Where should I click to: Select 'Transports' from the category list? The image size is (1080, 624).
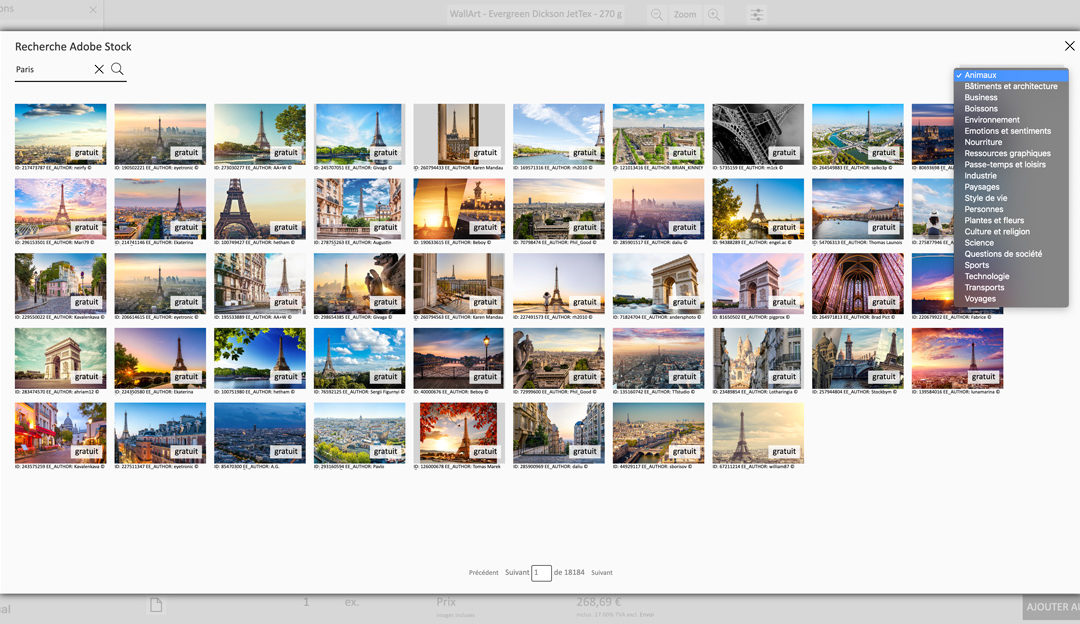point(984,288)
